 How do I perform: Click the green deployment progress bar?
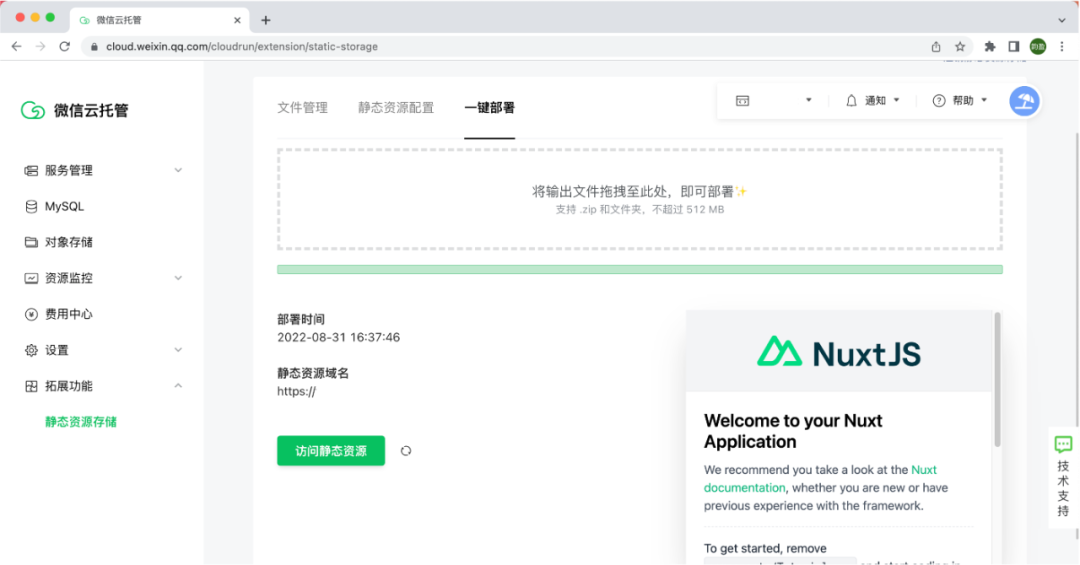640,269
